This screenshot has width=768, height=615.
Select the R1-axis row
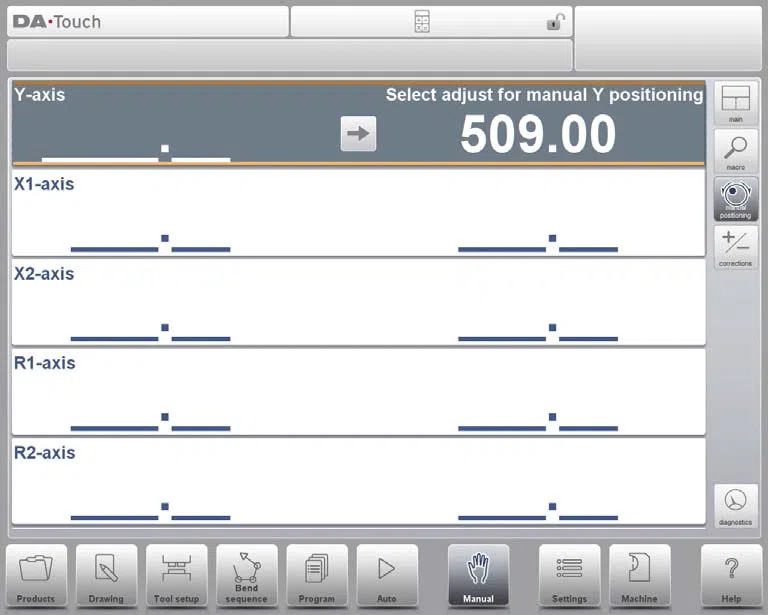point(359,392)
